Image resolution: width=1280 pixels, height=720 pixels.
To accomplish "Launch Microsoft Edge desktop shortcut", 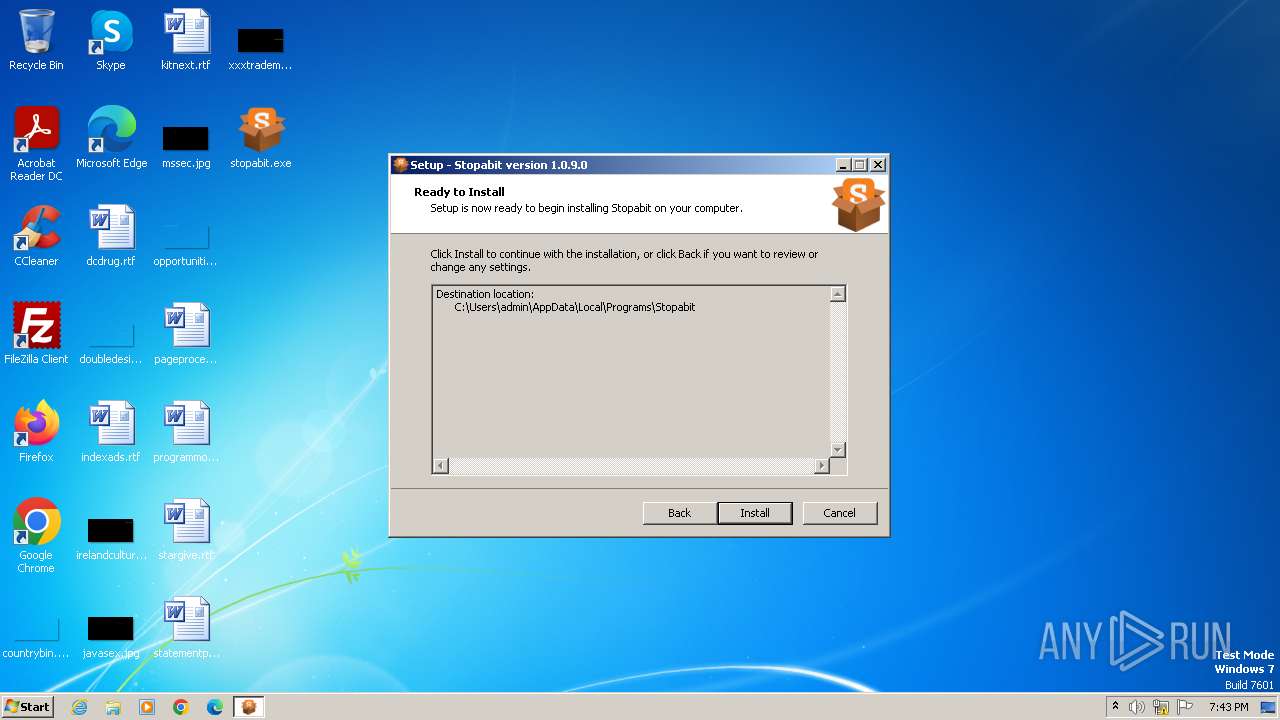I will (x=111, y=138).
